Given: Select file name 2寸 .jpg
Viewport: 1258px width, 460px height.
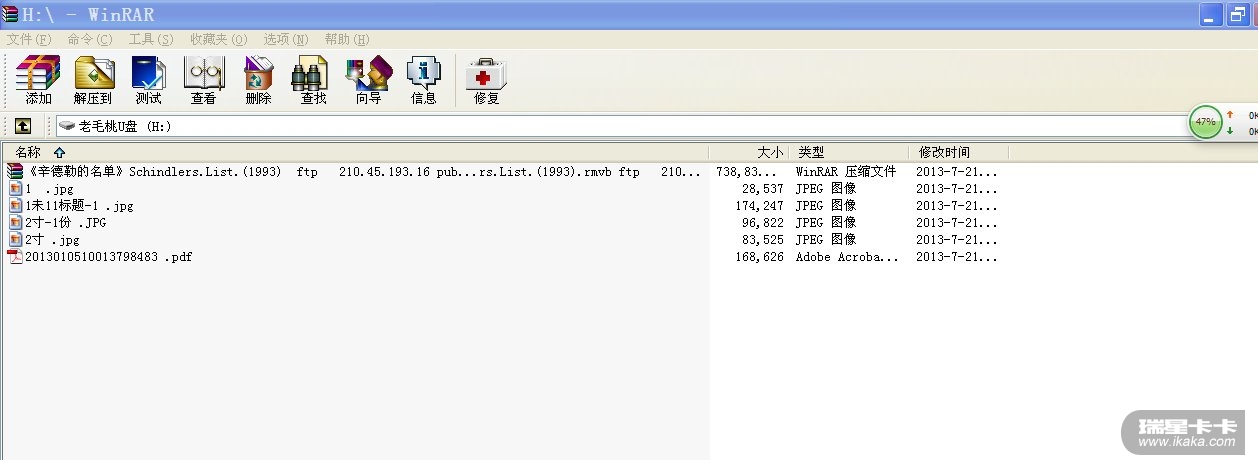Looking at the screenshot, I should 52,239.
